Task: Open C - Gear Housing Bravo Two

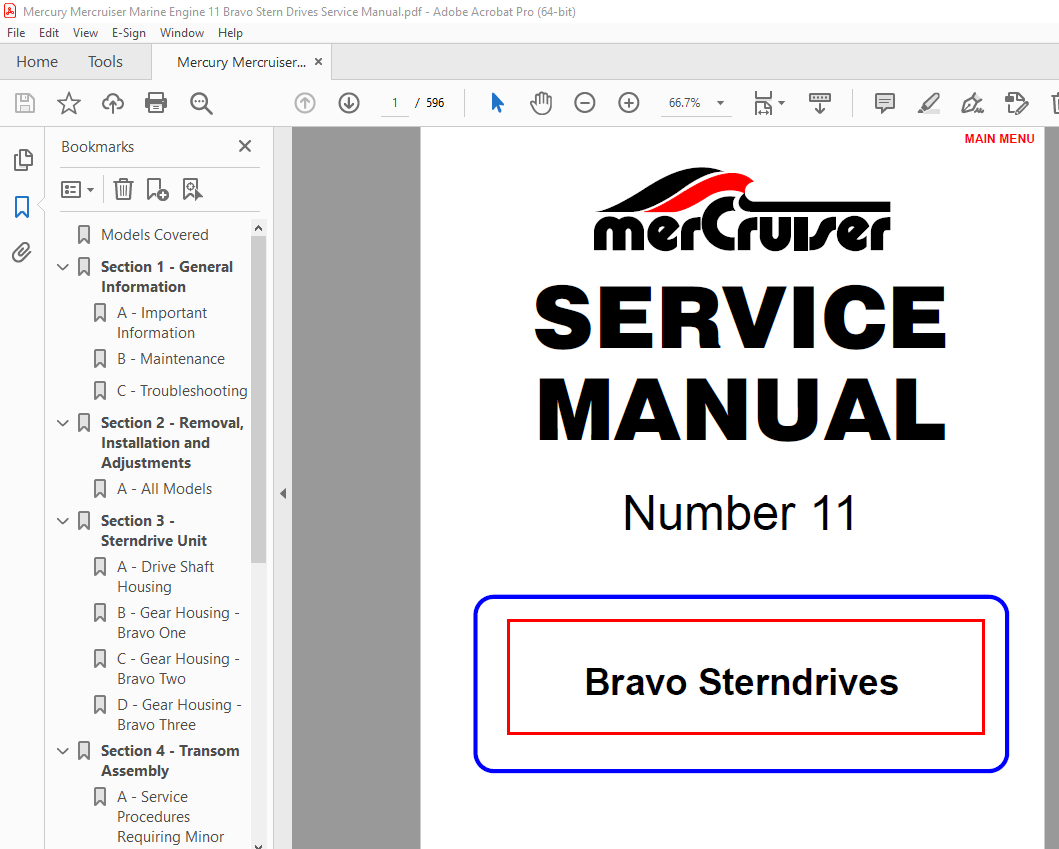Action: tap(178, 668)
